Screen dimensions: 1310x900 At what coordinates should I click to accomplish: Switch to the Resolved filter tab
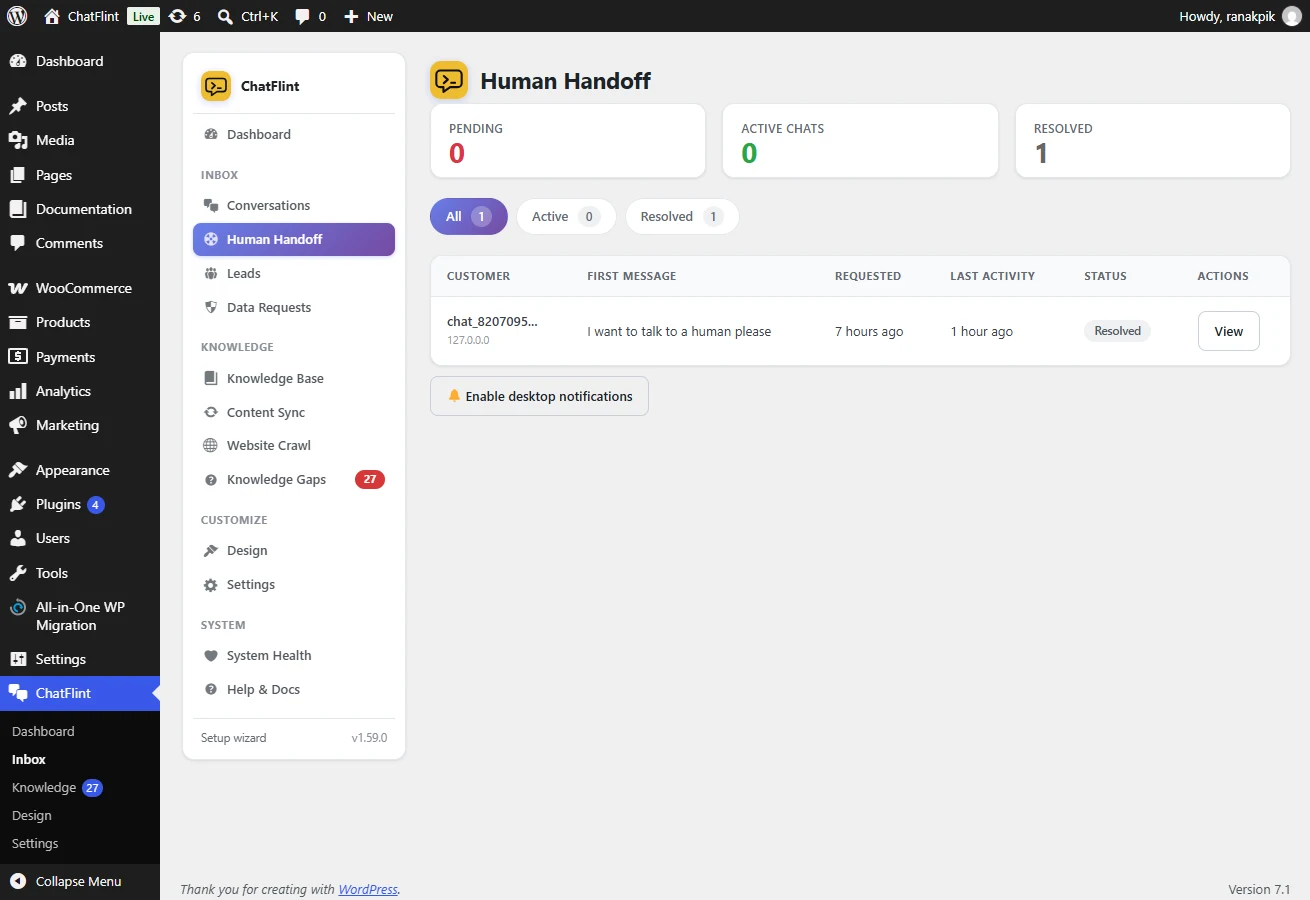pos(682,216)
